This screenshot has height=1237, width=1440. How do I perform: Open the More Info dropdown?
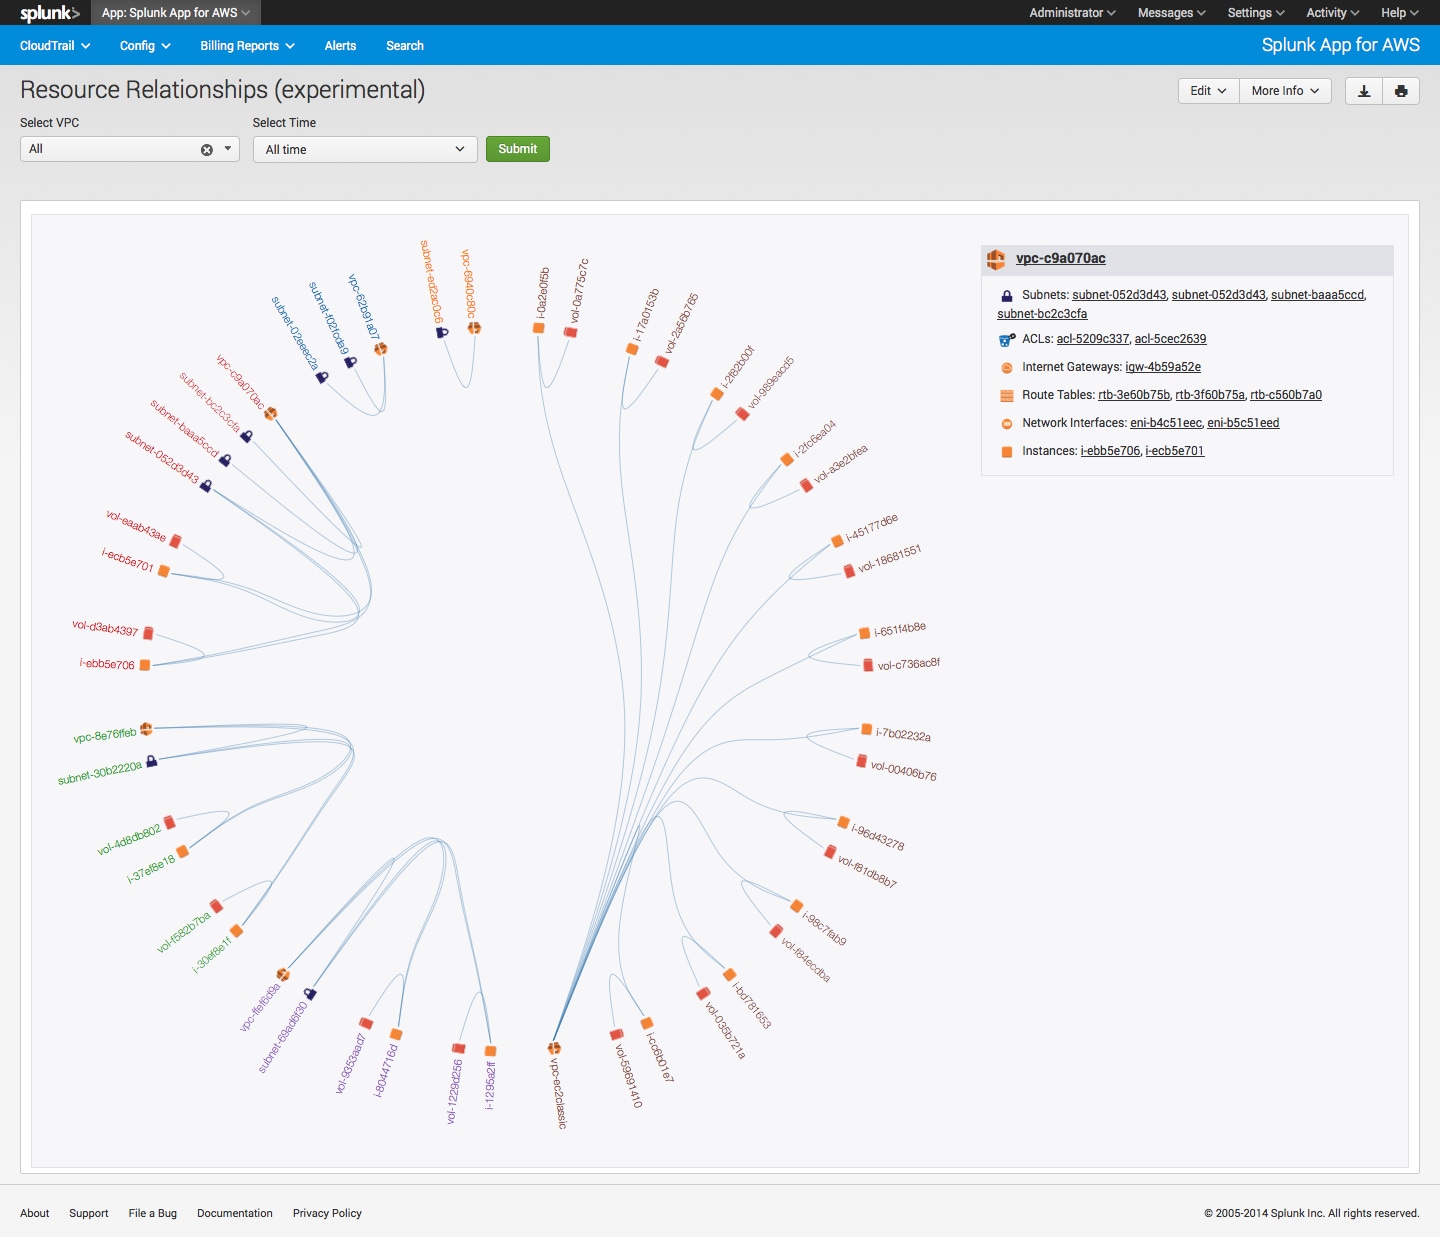click(x=1285, y=91)
